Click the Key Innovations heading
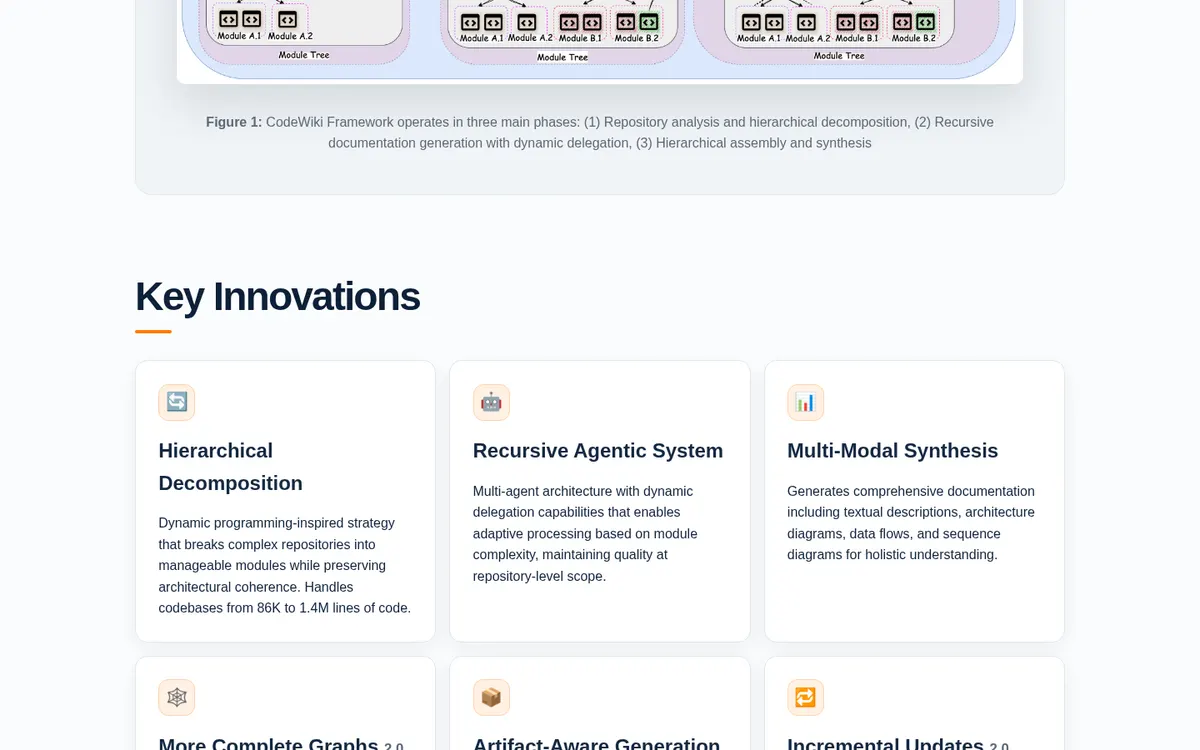This screenshot has width=1200, height=750. [x=277, y=297]
